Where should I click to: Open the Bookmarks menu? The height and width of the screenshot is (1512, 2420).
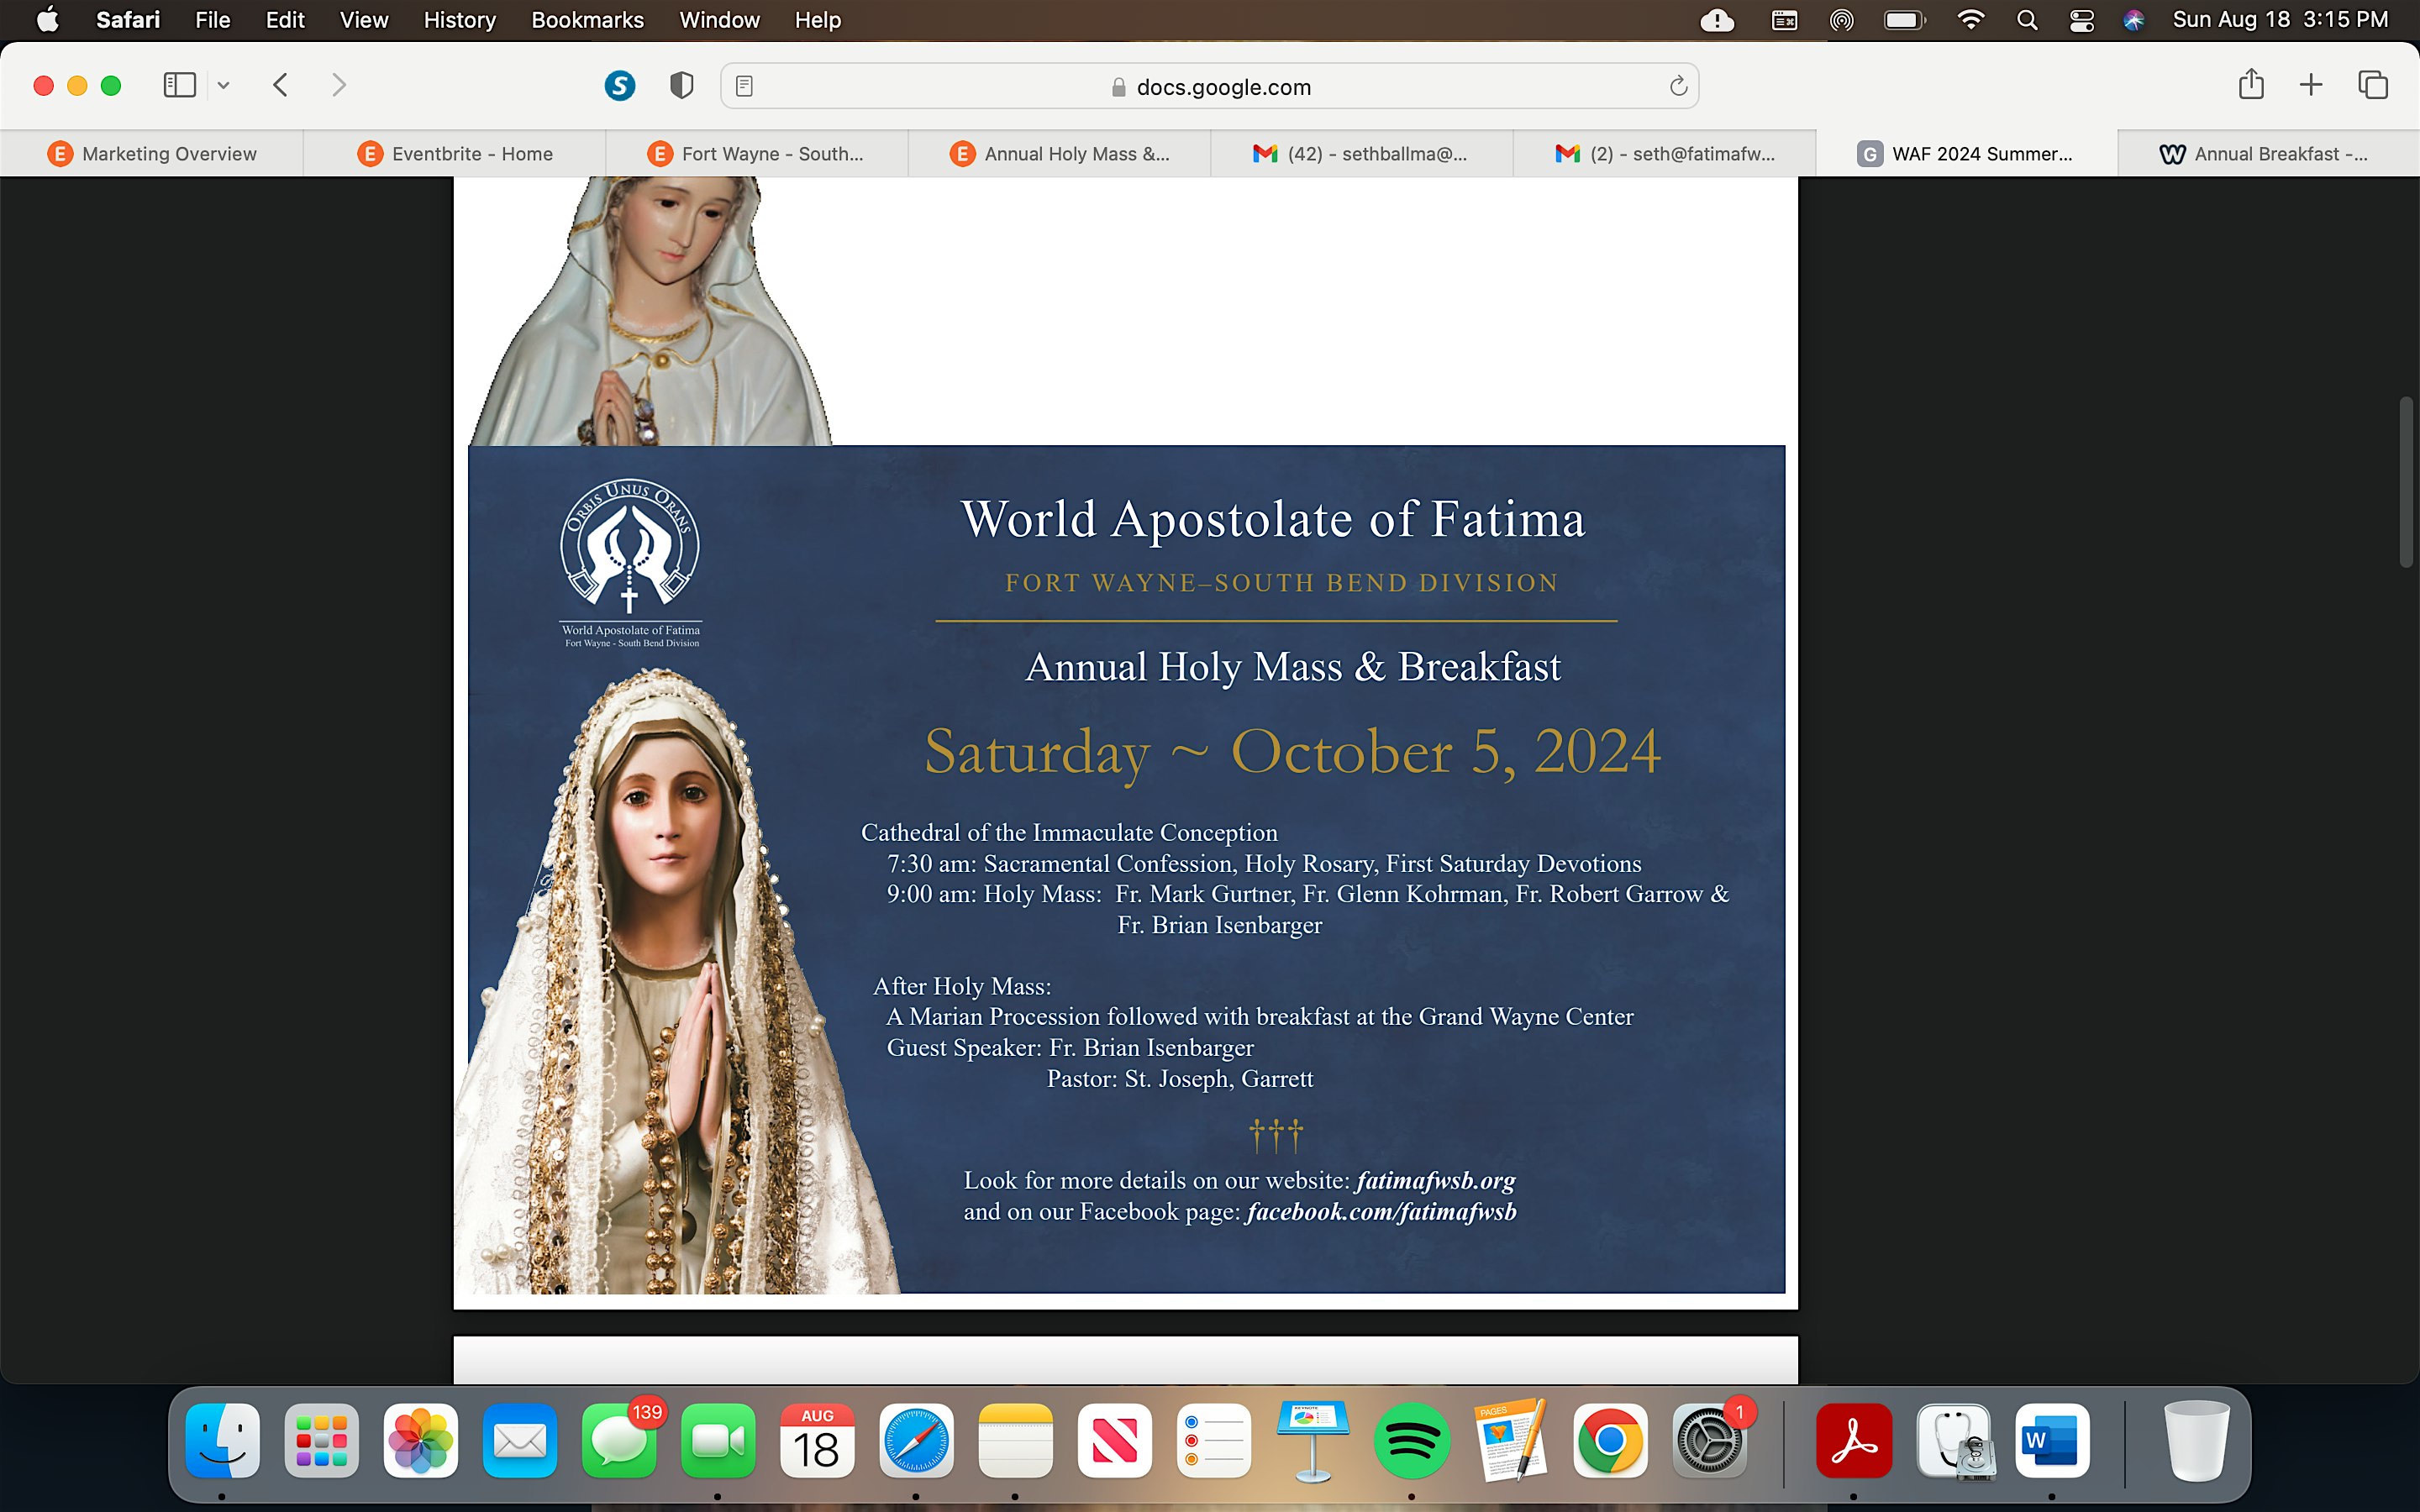point(587,20)
